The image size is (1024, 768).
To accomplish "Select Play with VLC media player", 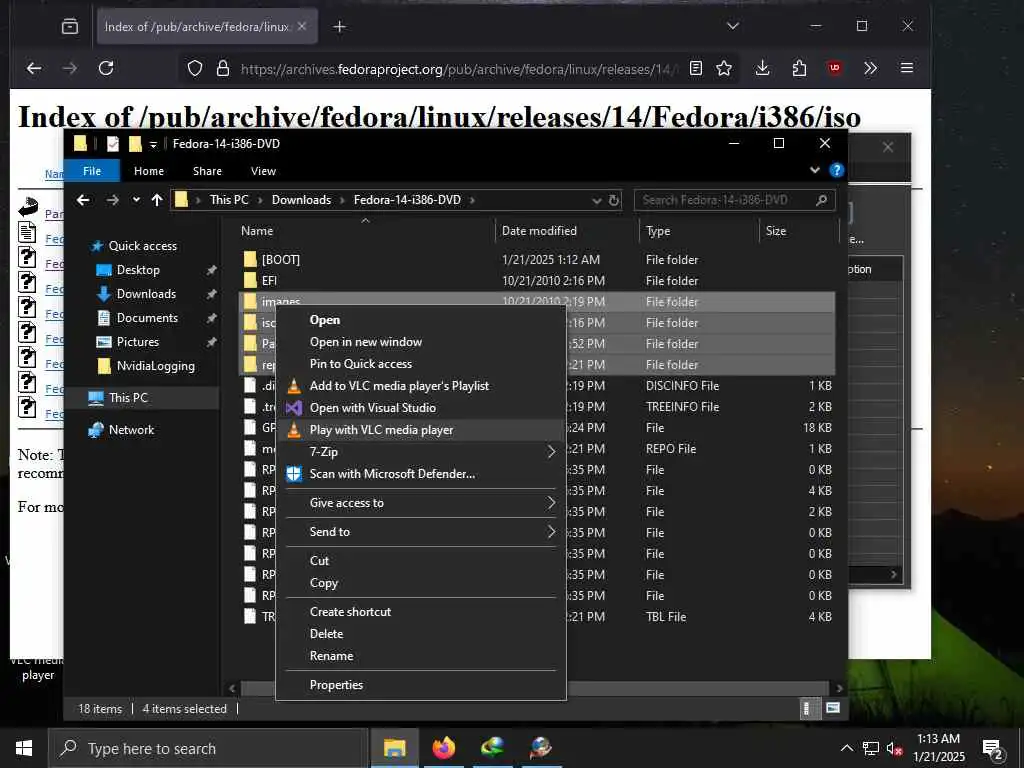I will pos(381,430).
